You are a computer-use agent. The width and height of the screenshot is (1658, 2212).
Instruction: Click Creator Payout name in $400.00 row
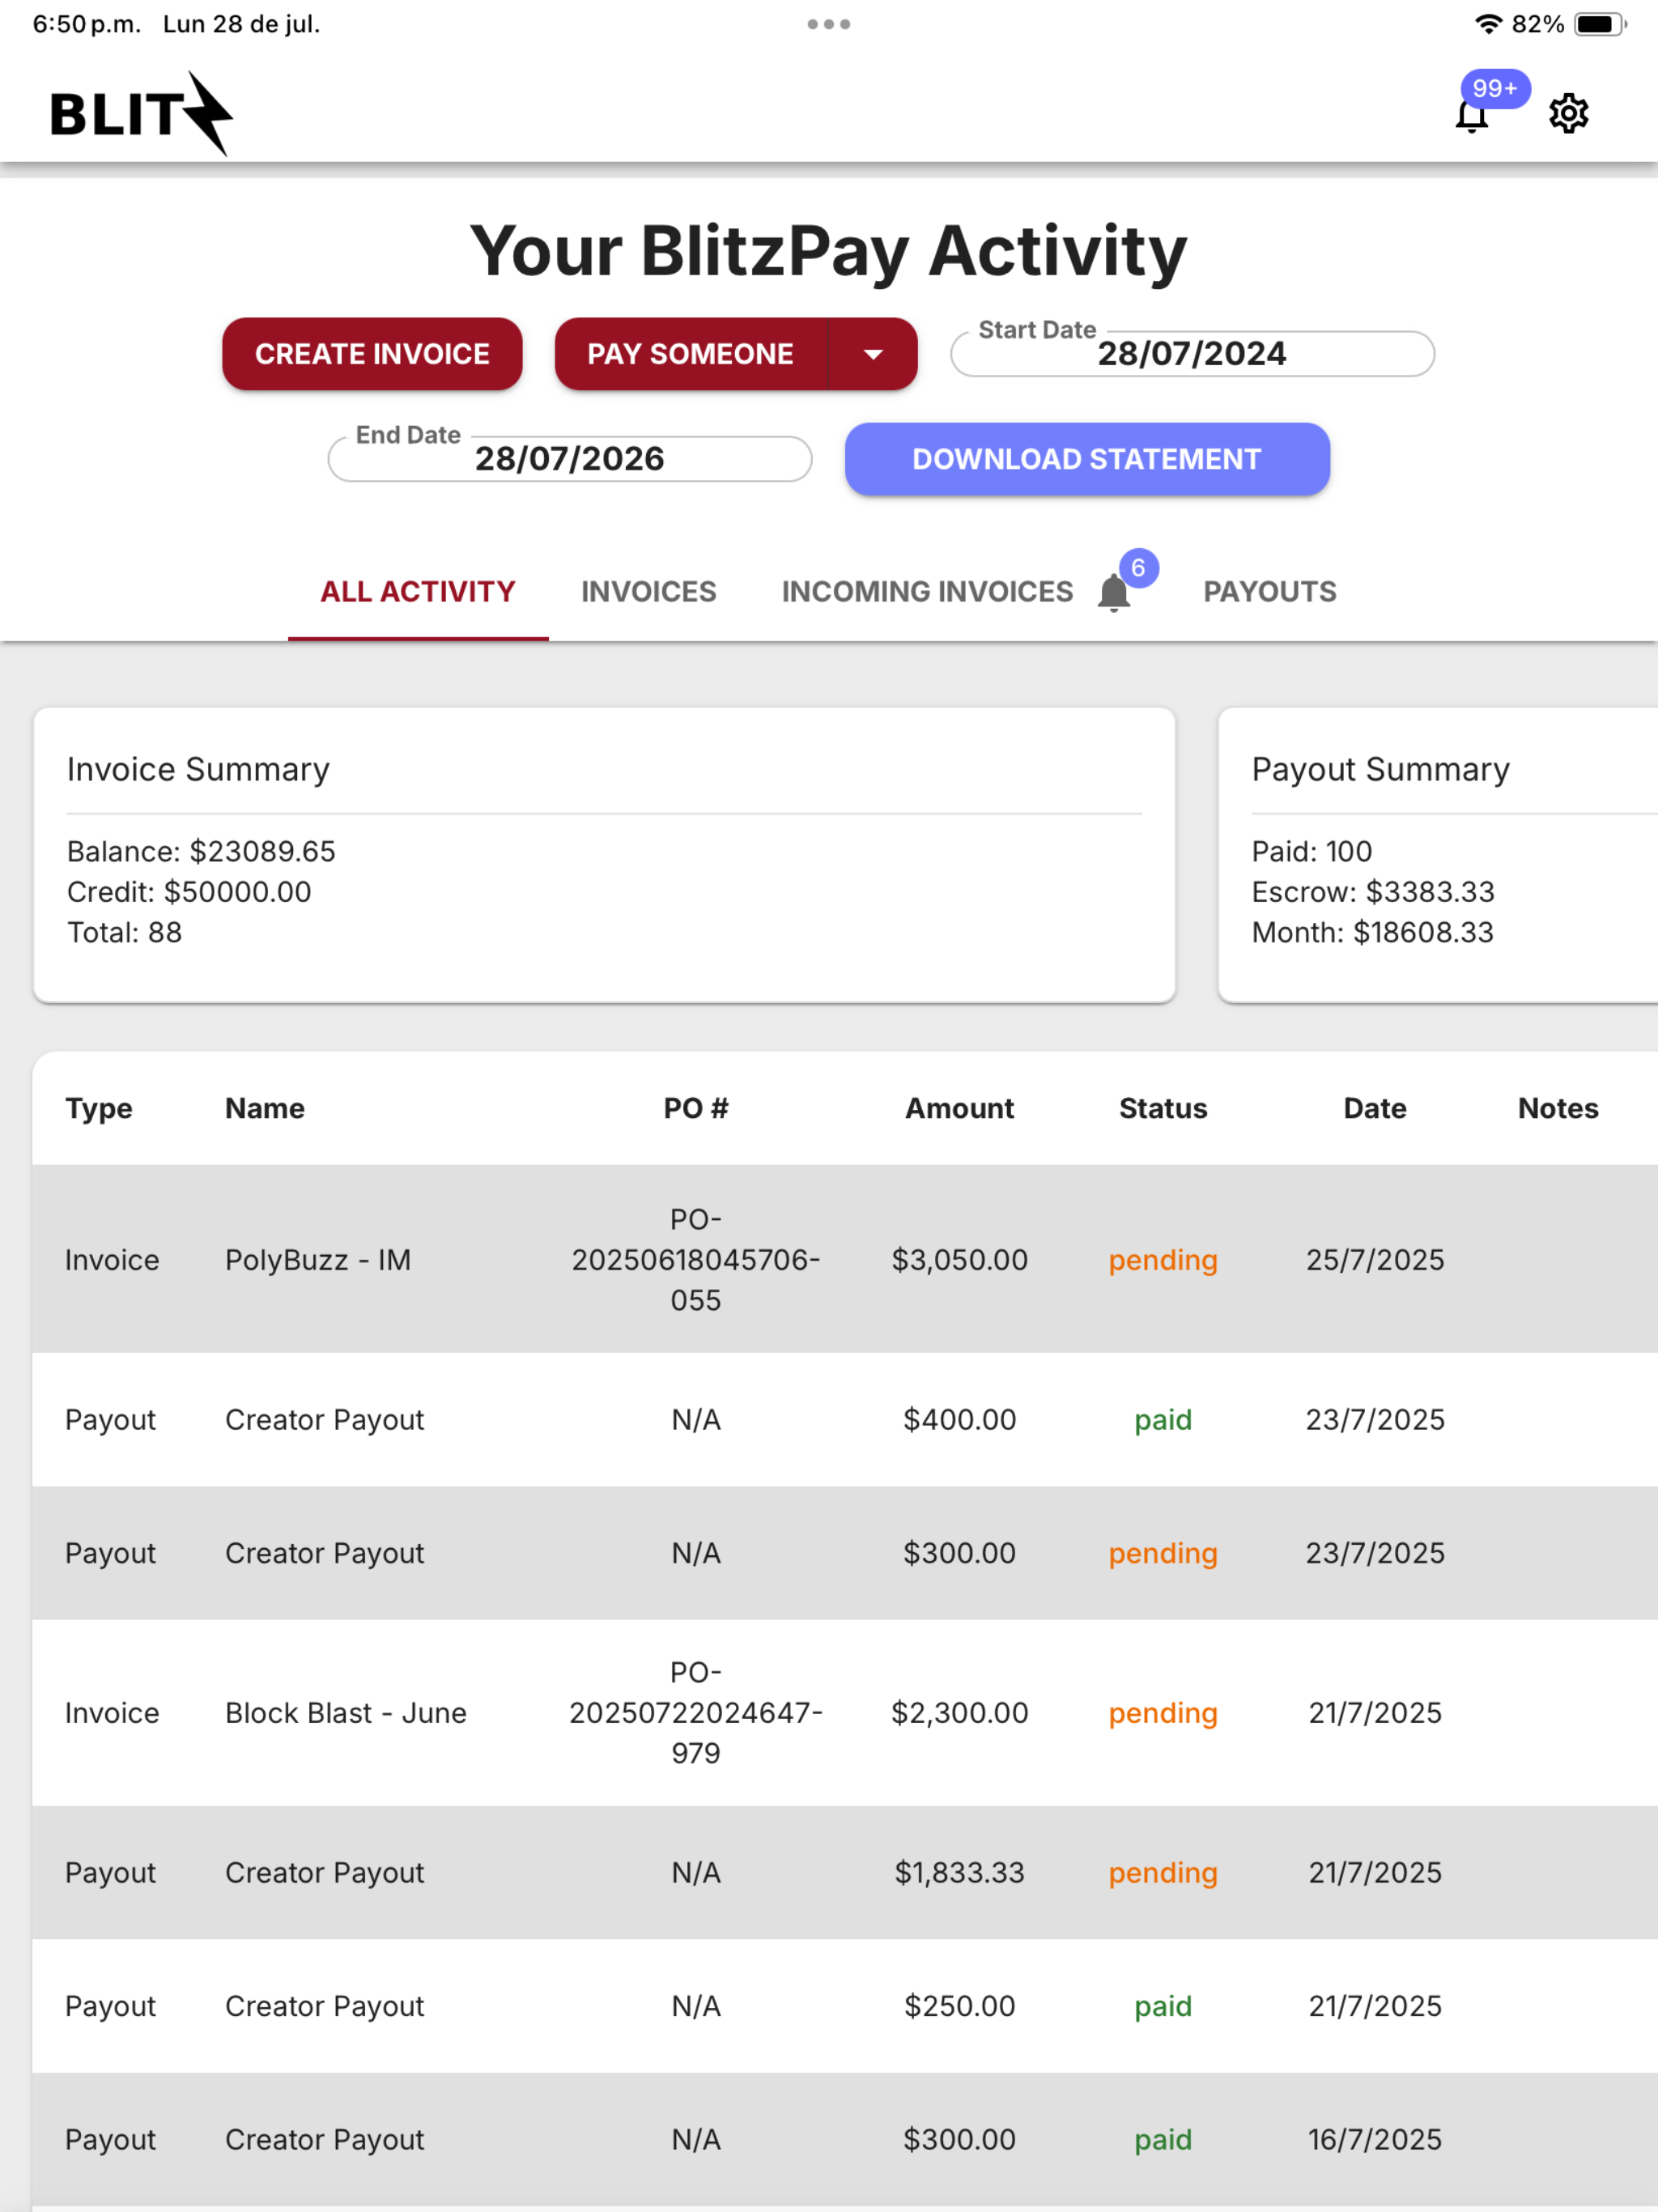click(324, 1420)
